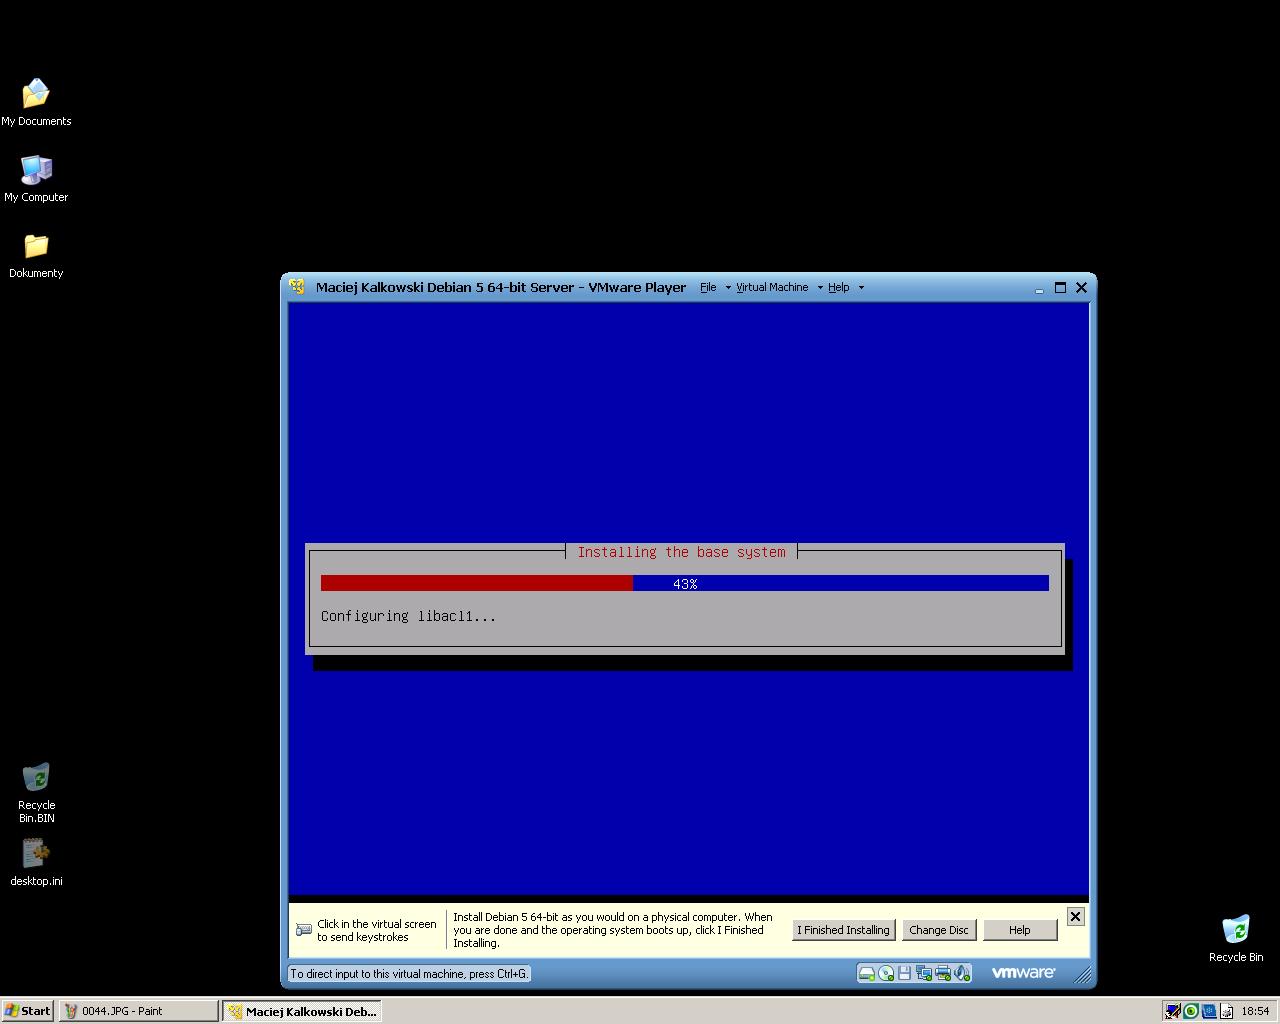This screenshot has height=1024, width=1280.
Task: Click the 18:54 system clock
Action: (1255, 1011)
